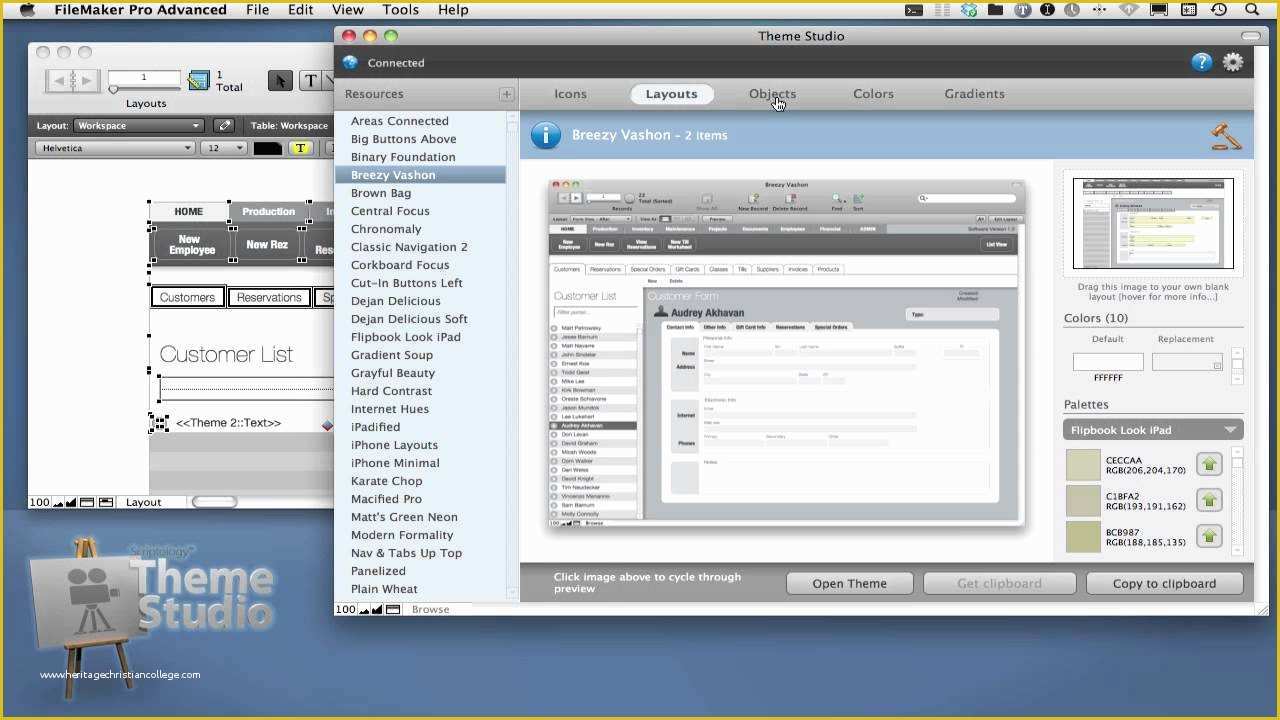Select the arrow pointer tool in FileMaker
This screenshot has height=720, width=1280.
click(x=280, y=81)
